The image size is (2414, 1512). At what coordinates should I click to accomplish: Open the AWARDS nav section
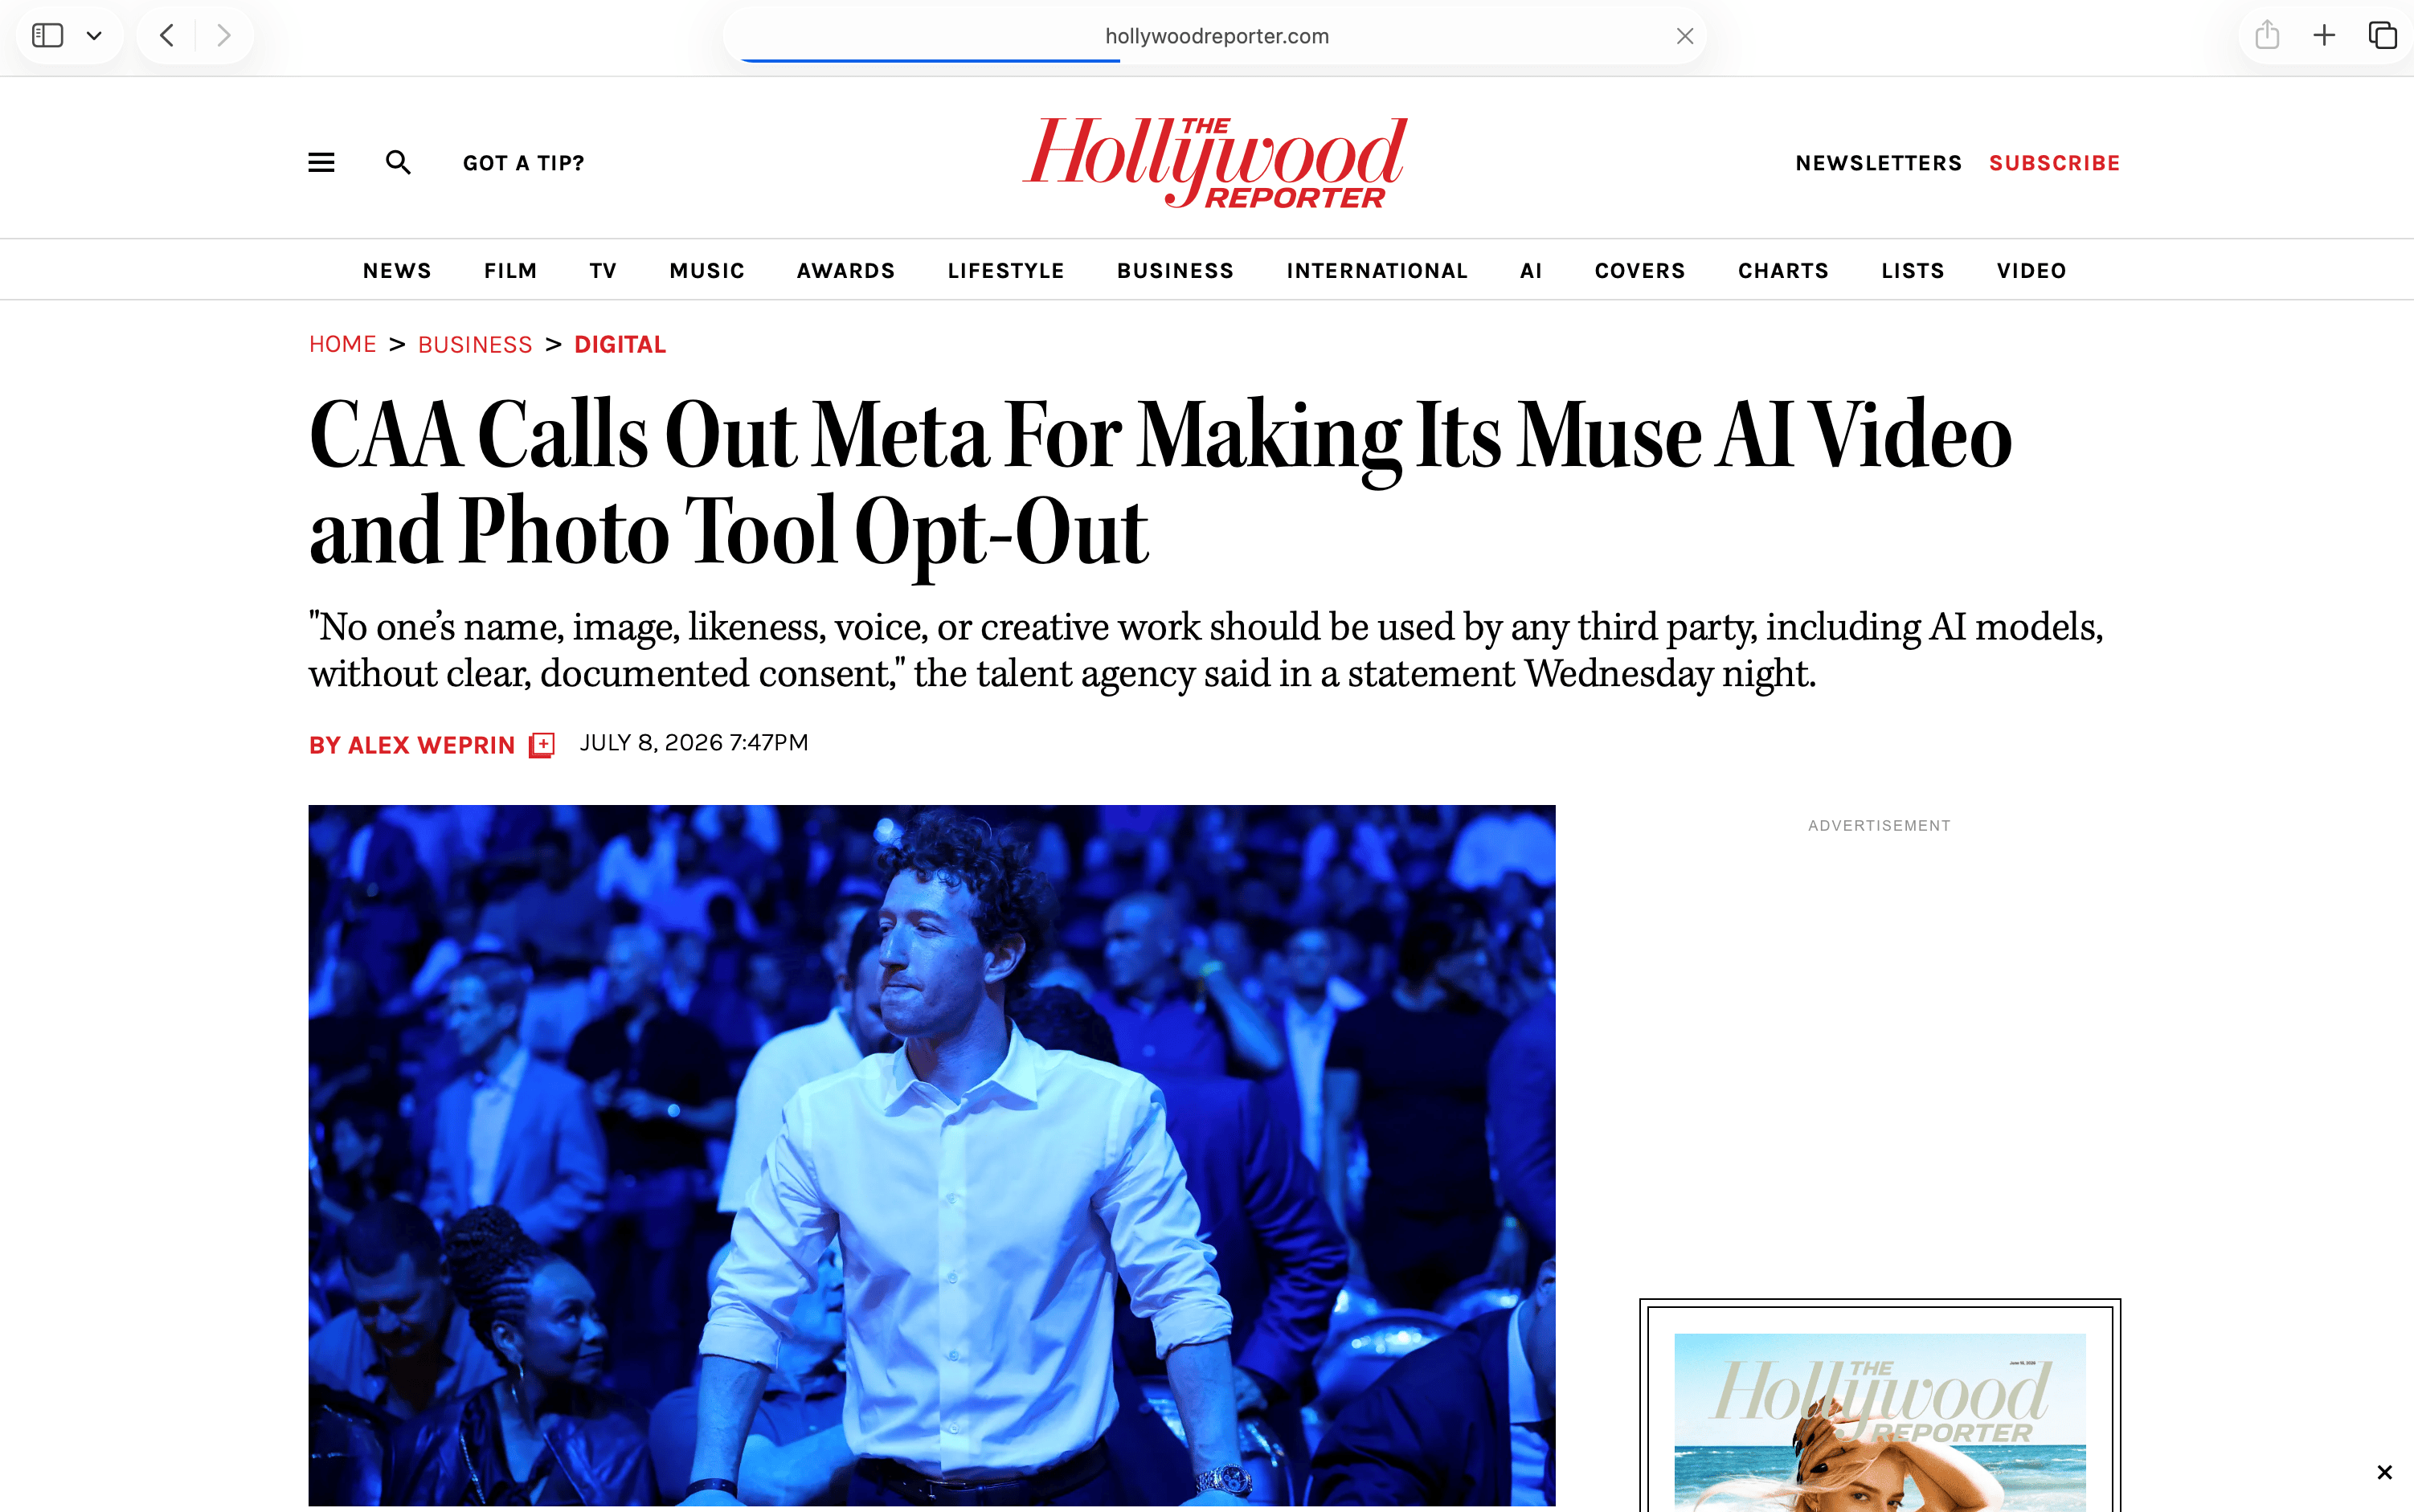coord(845,271)
